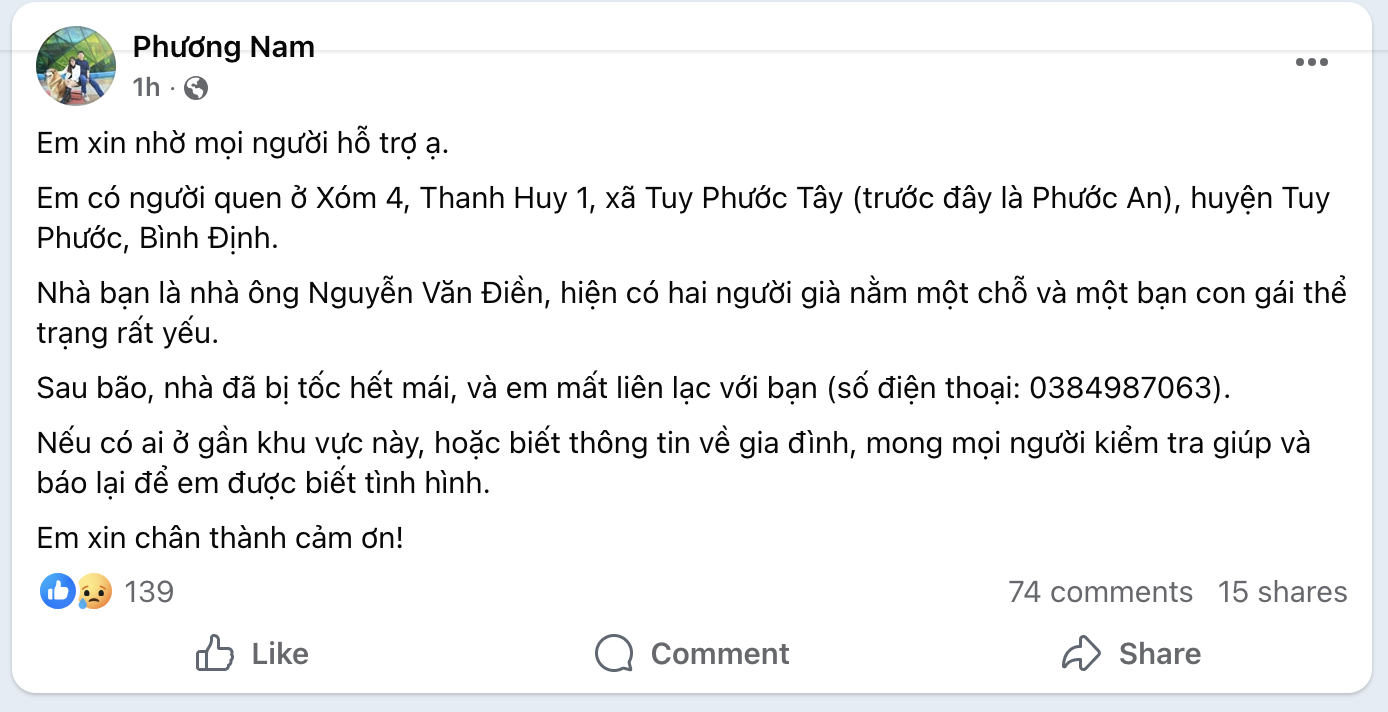Open the post timestamp showing 1h
This screenshot has width=1388, height=712.
[146, 87]
